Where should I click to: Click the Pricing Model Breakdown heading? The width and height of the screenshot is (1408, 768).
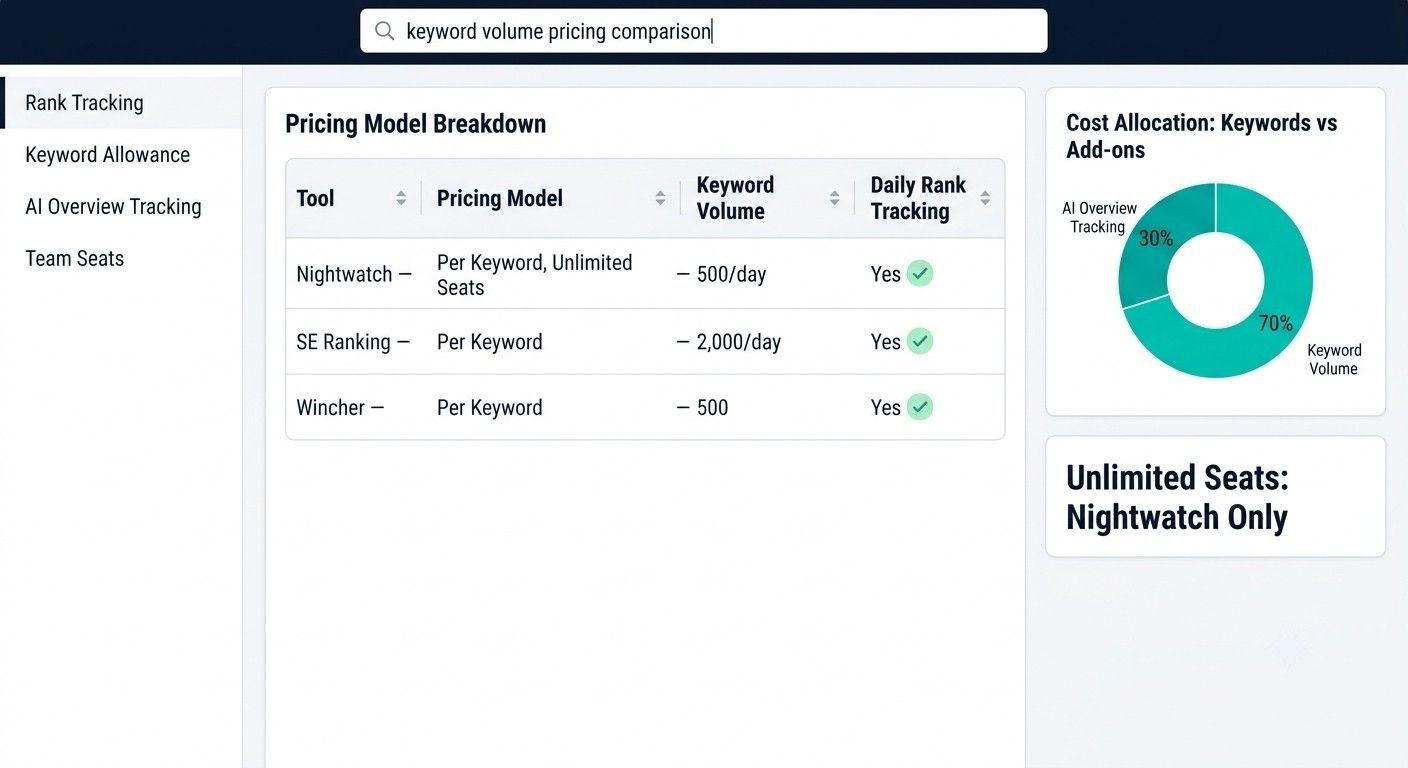(416, 124)
